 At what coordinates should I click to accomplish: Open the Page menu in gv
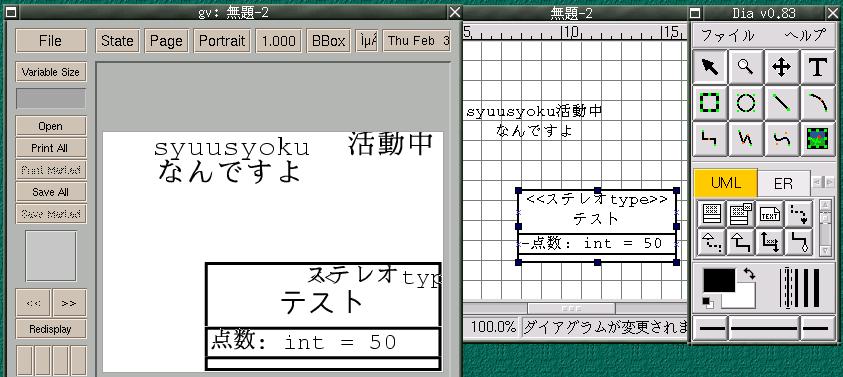point(166,41)
